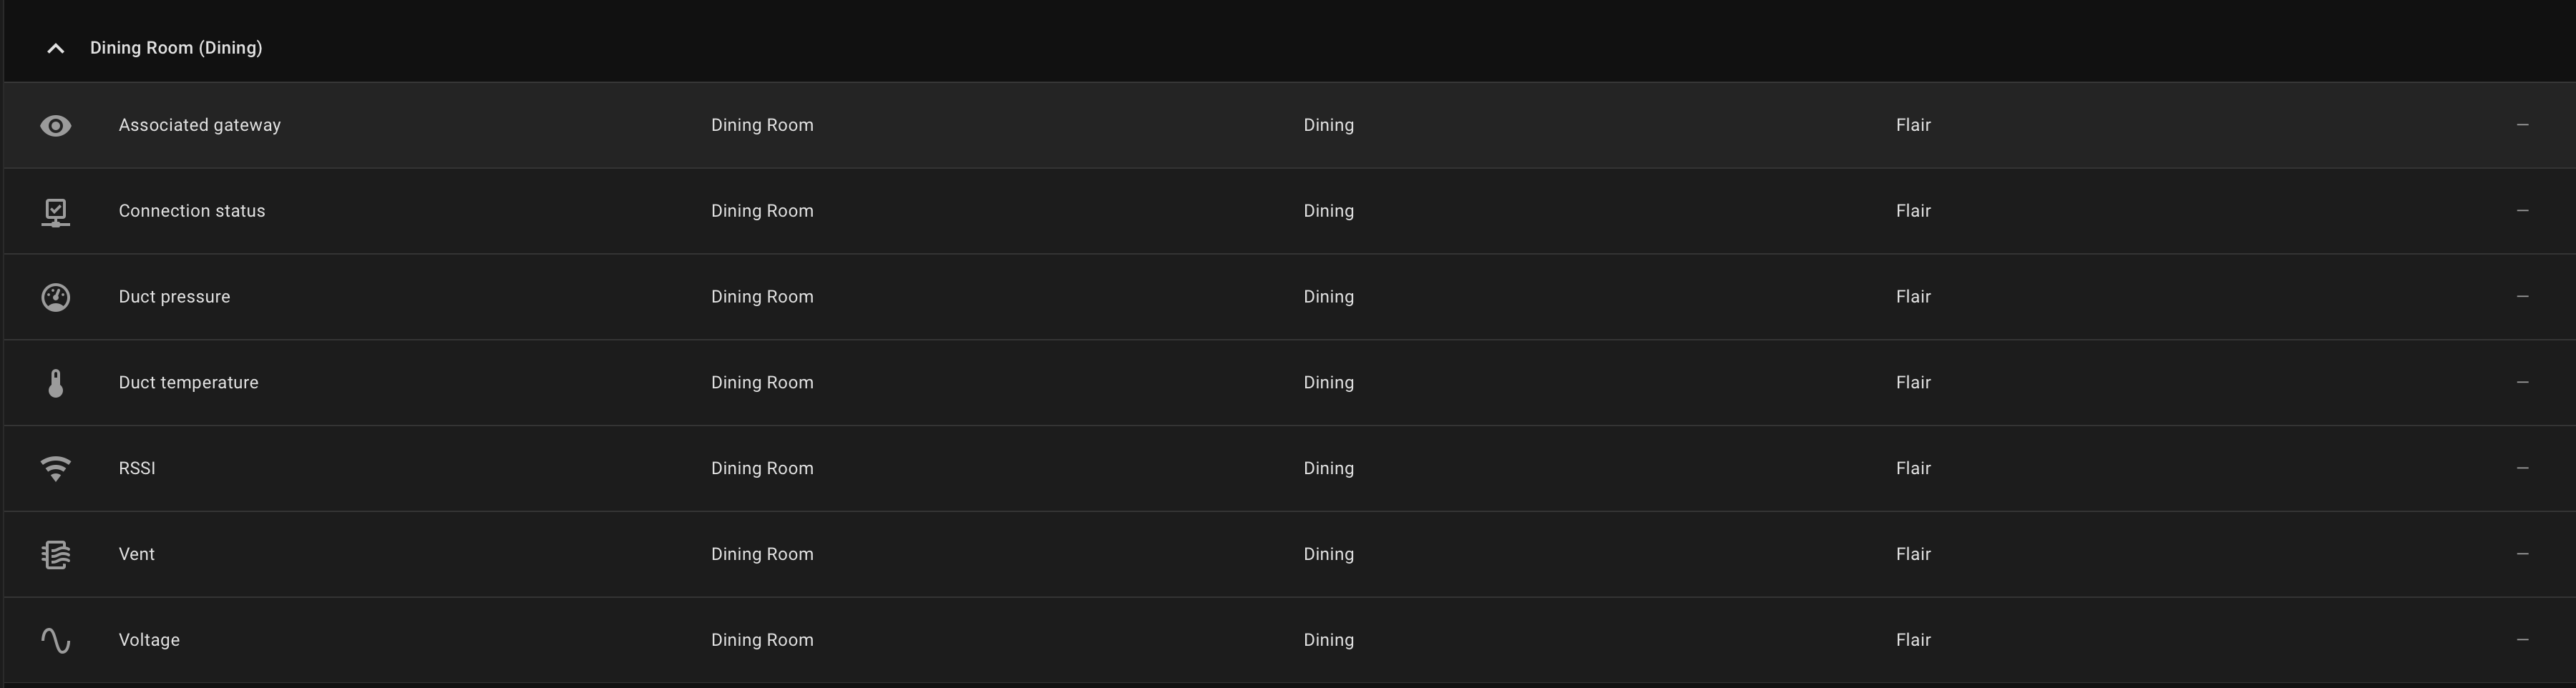
Task: Click the Voltage sine wave icon
Action: point(56,641)
